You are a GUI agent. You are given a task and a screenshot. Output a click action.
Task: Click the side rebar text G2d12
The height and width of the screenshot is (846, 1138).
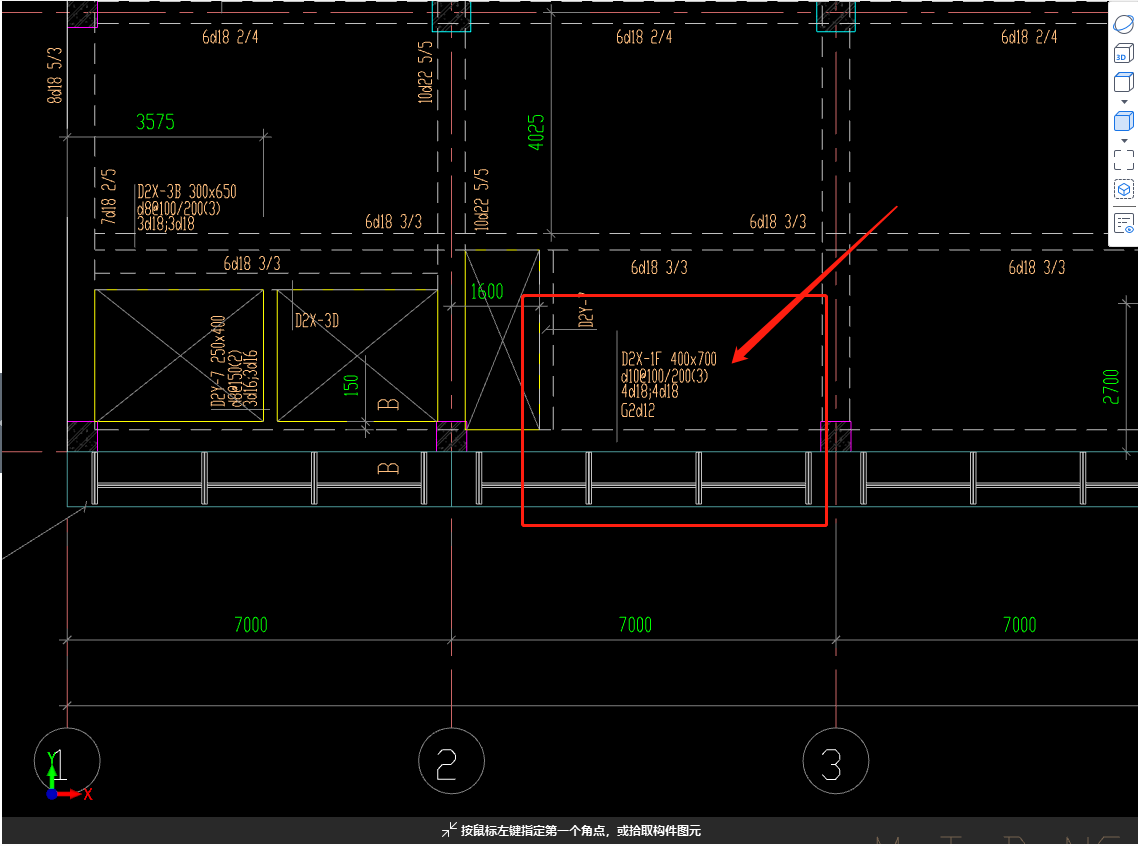(638, 411)
